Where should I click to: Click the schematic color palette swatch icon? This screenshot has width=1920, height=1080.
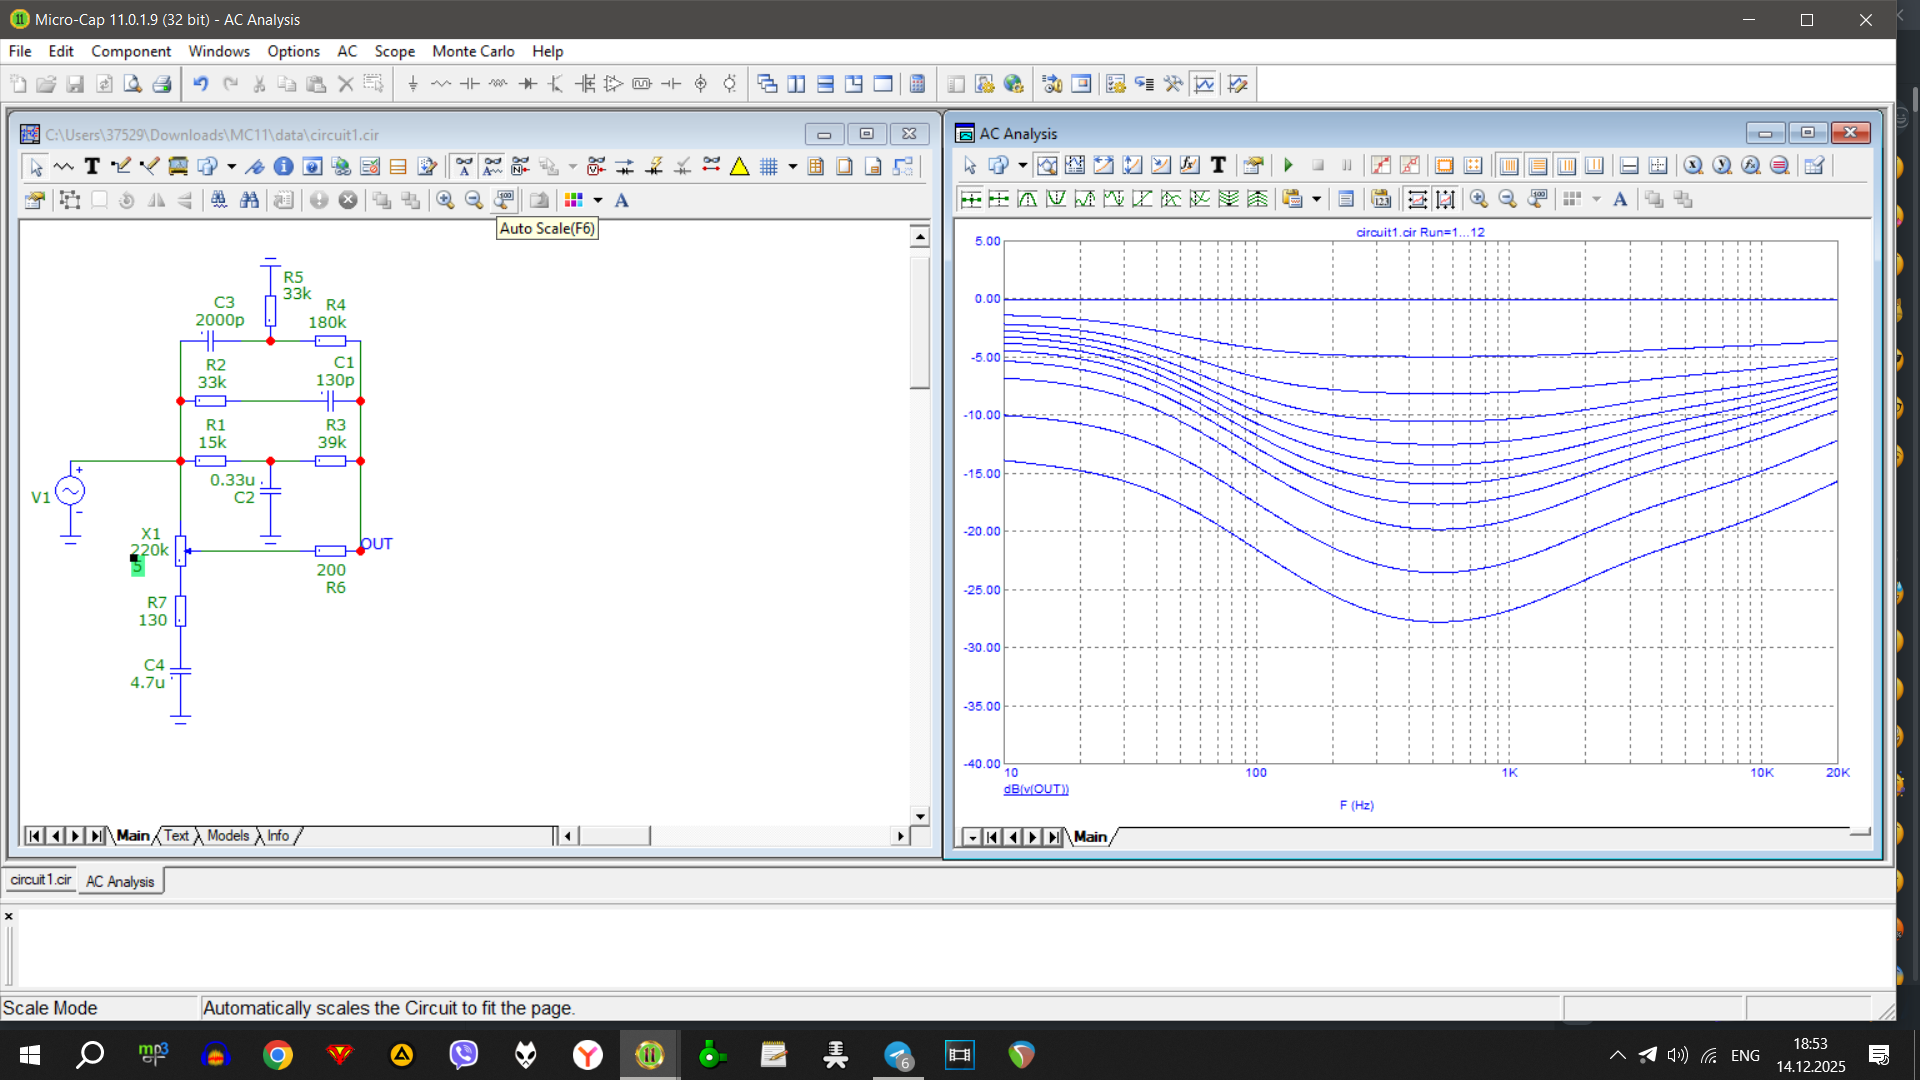[x=574, y=200]
